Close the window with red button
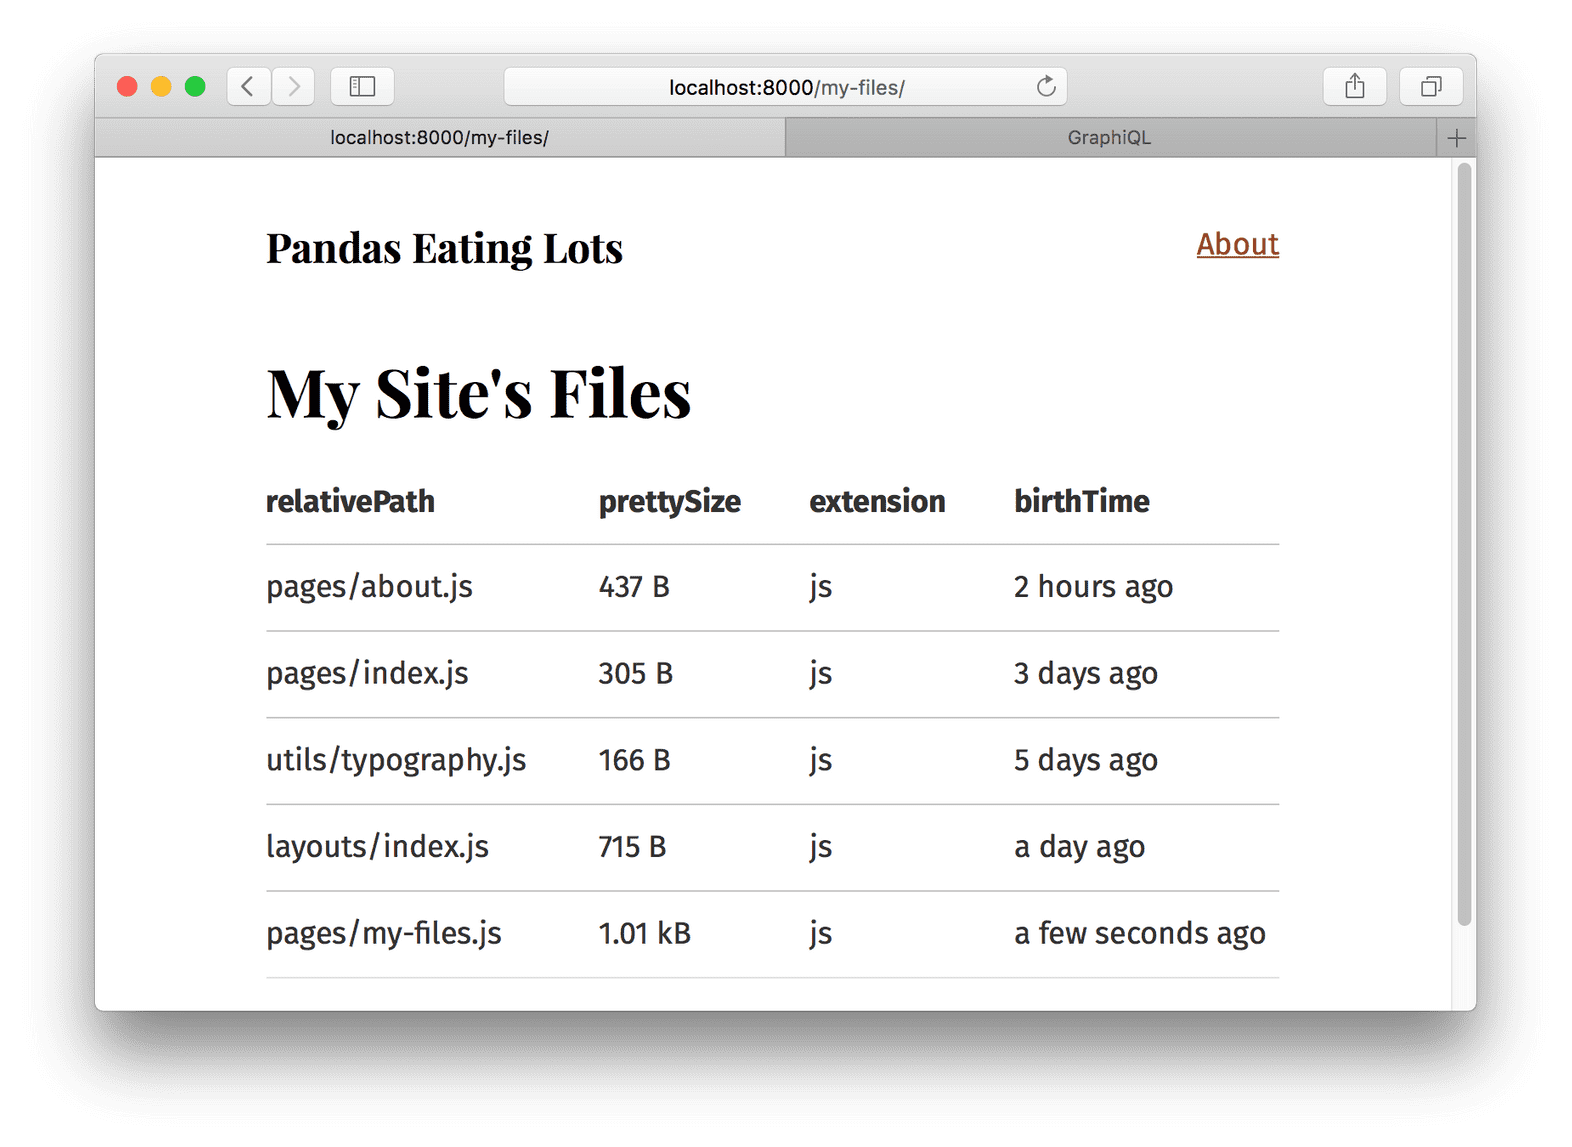 coord(127,87)
